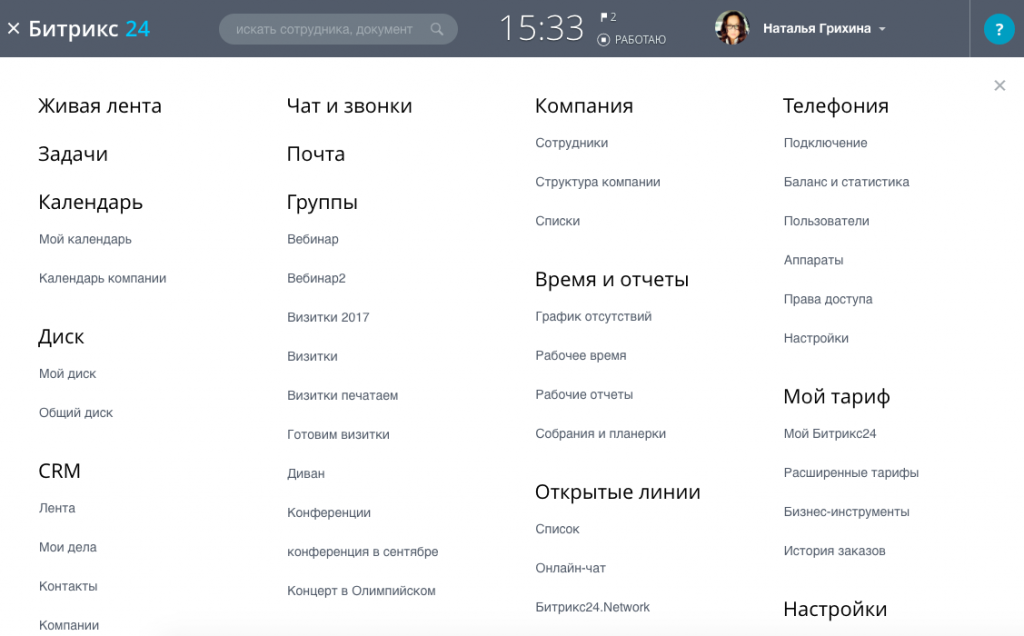
Task: Open Мой календарь link
Action: coord(85,239)
